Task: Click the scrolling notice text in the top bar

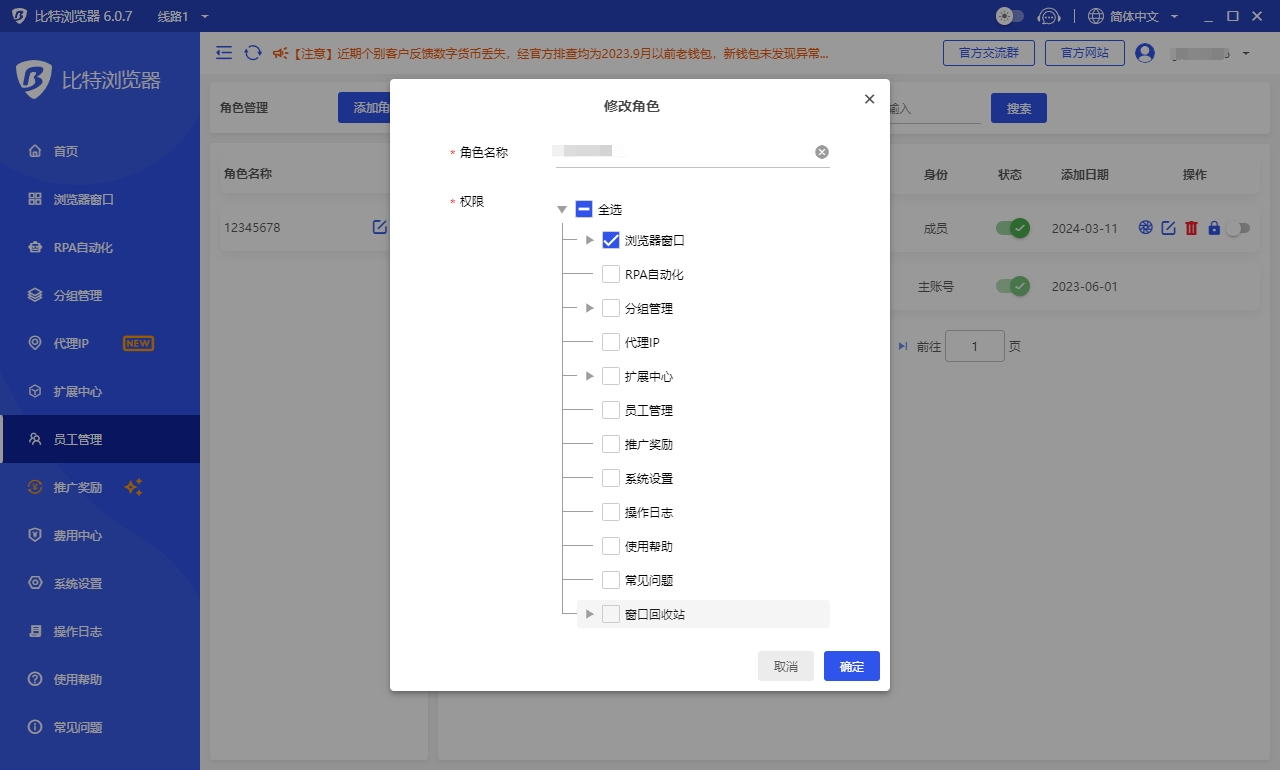Action: 561,53
